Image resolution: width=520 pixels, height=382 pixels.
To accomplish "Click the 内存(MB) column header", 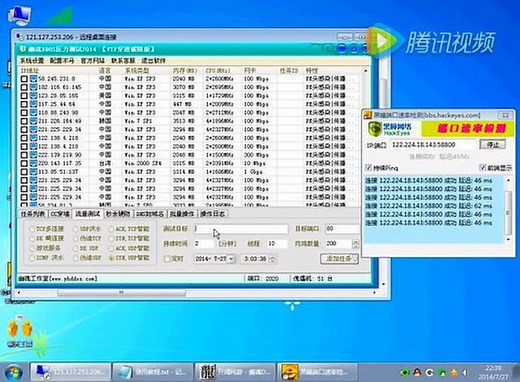I will [185, 71].
